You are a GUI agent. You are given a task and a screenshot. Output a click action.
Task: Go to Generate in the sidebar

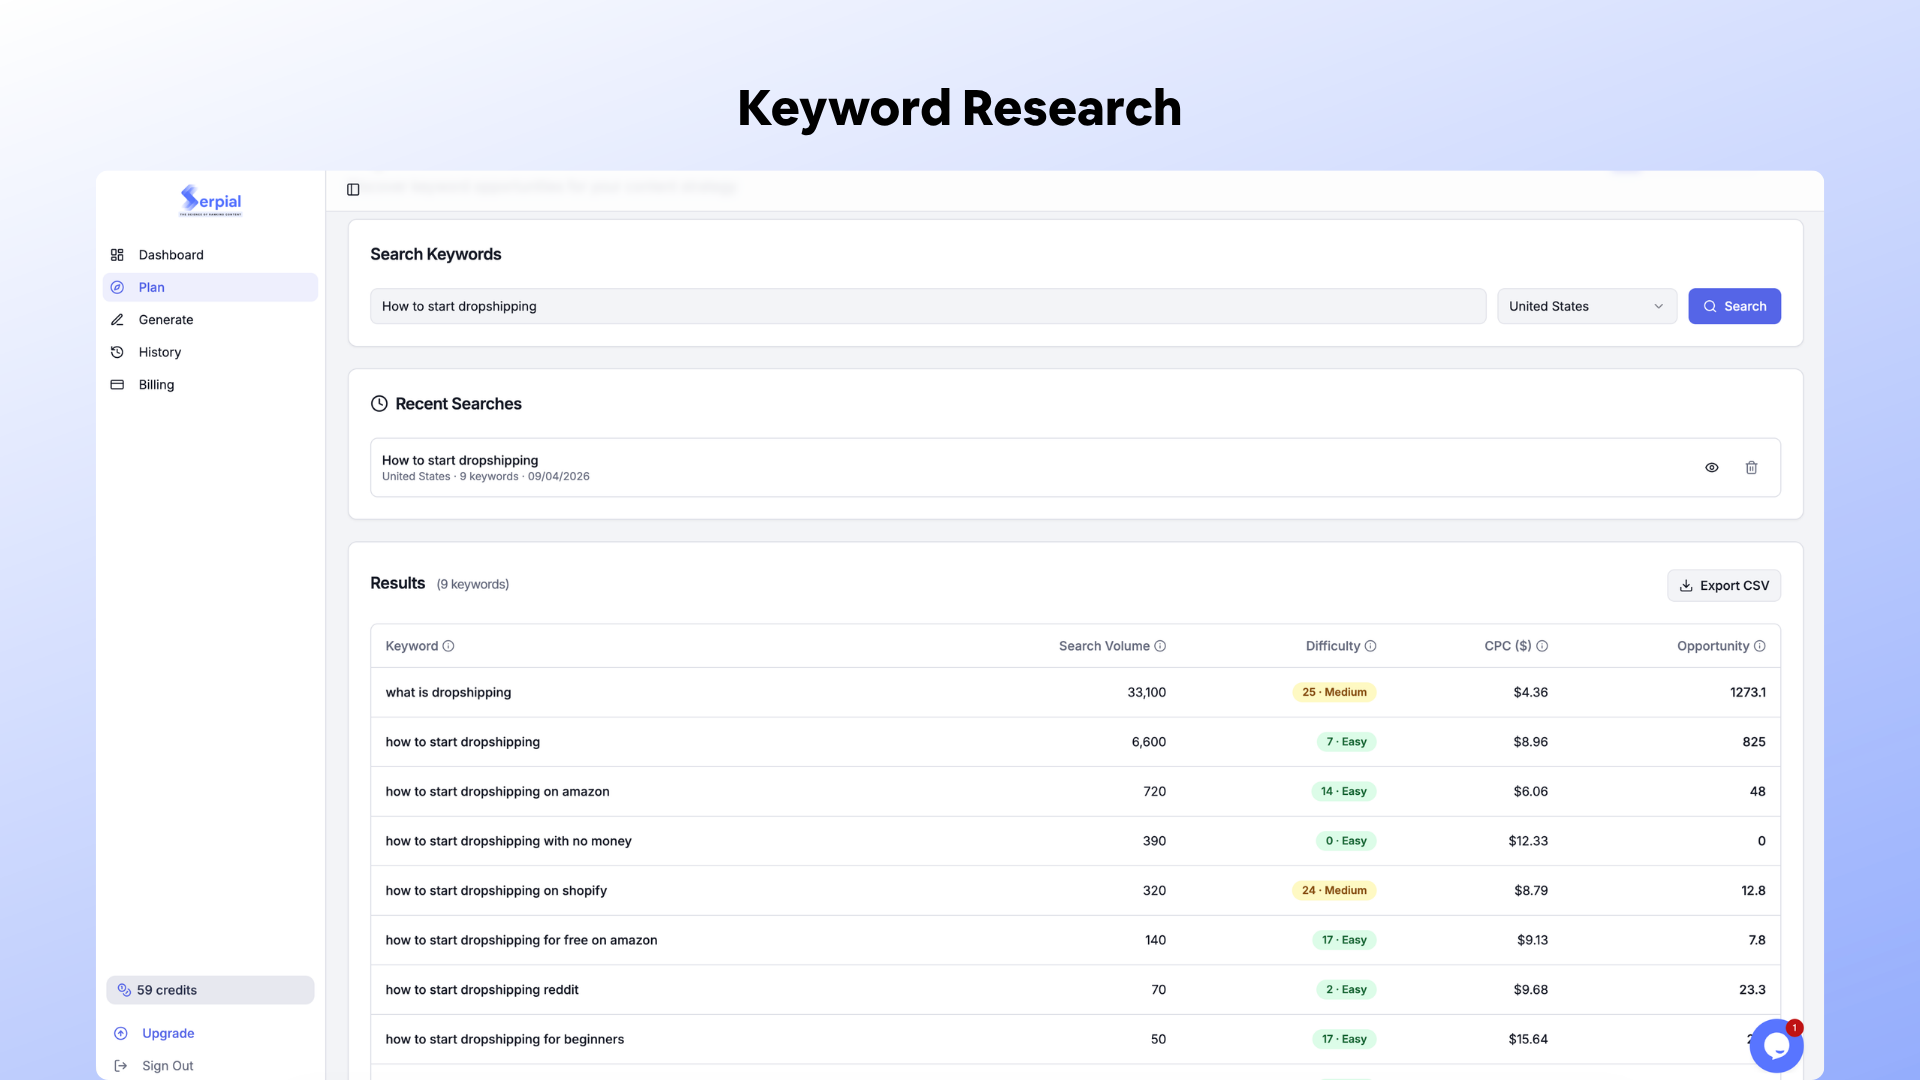tap(166, 320)
